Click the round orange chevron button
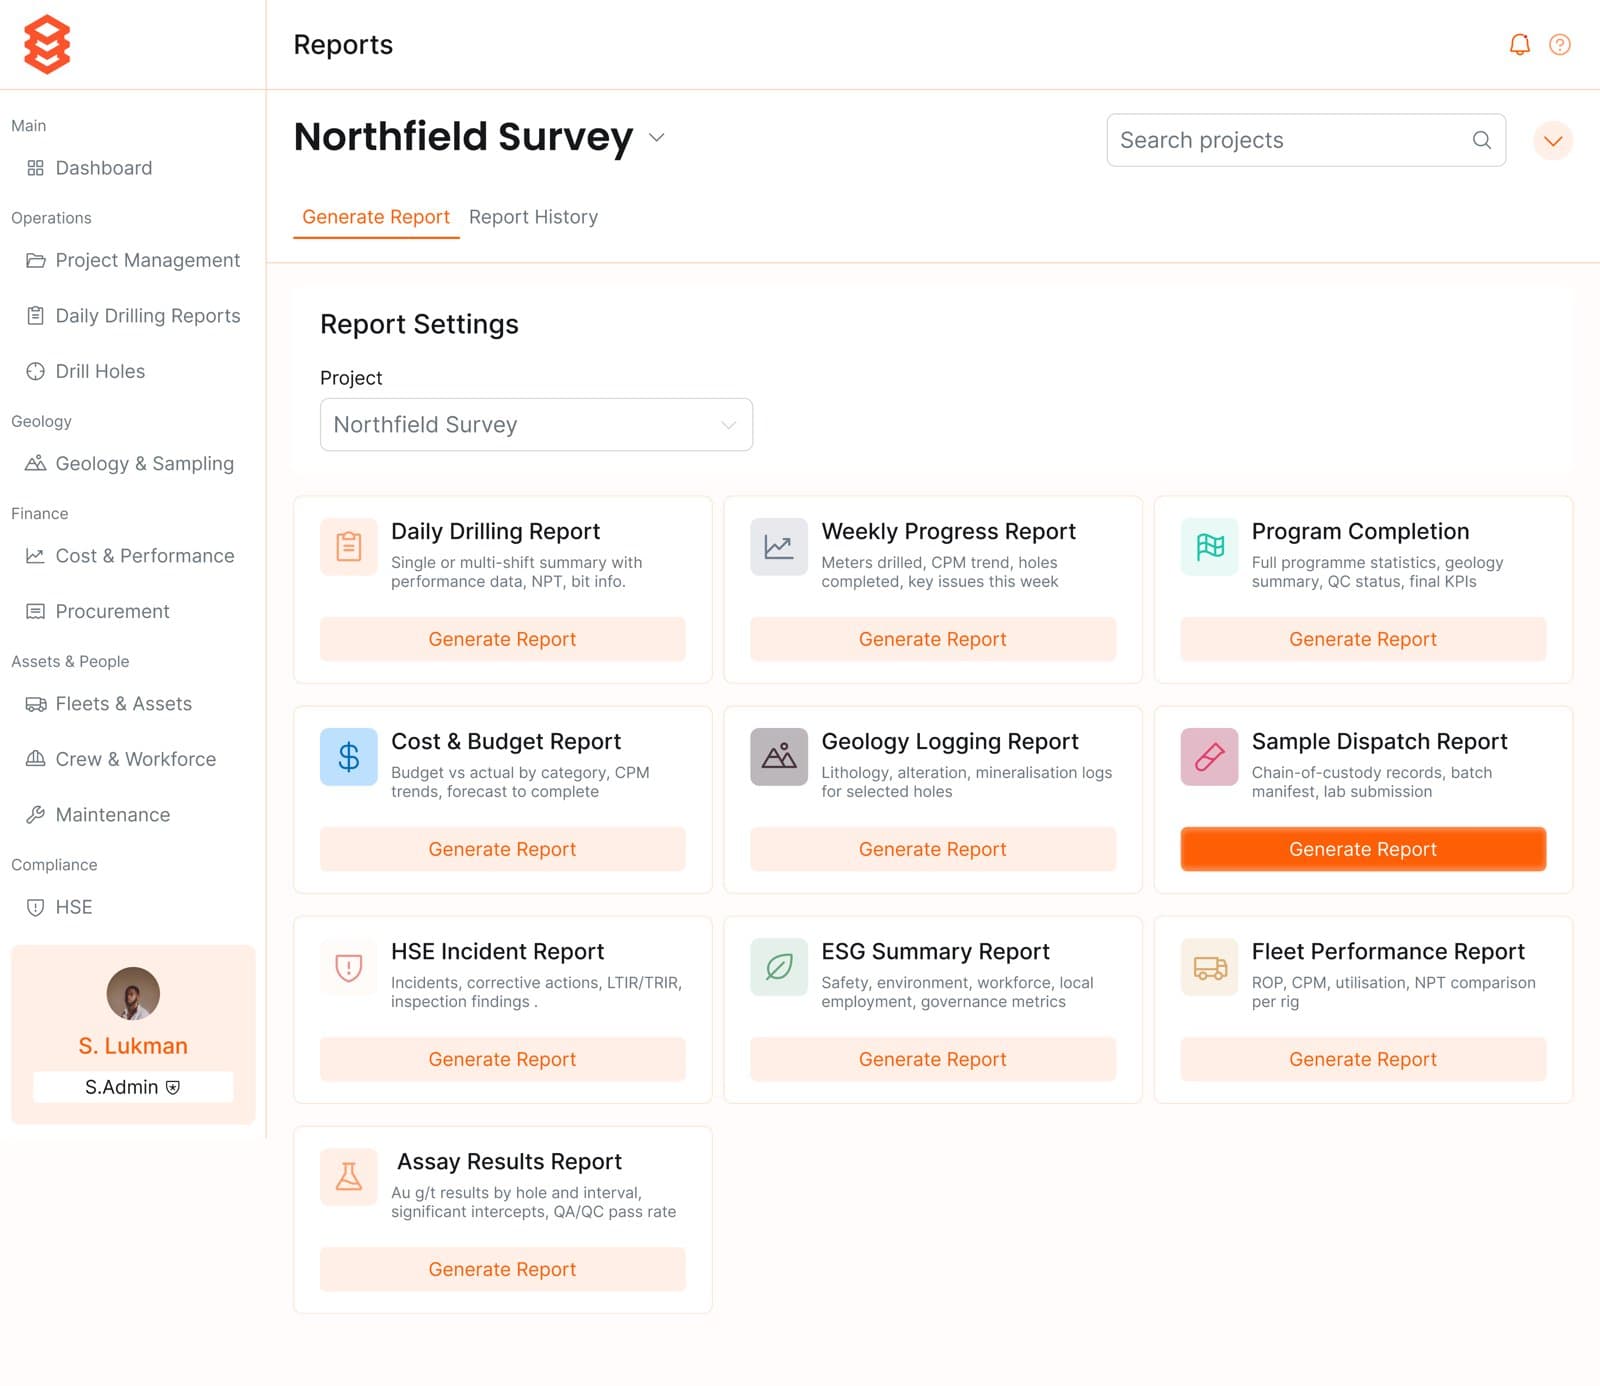This screenshot has width=1600, height=1386. (x=1552, y=140)
